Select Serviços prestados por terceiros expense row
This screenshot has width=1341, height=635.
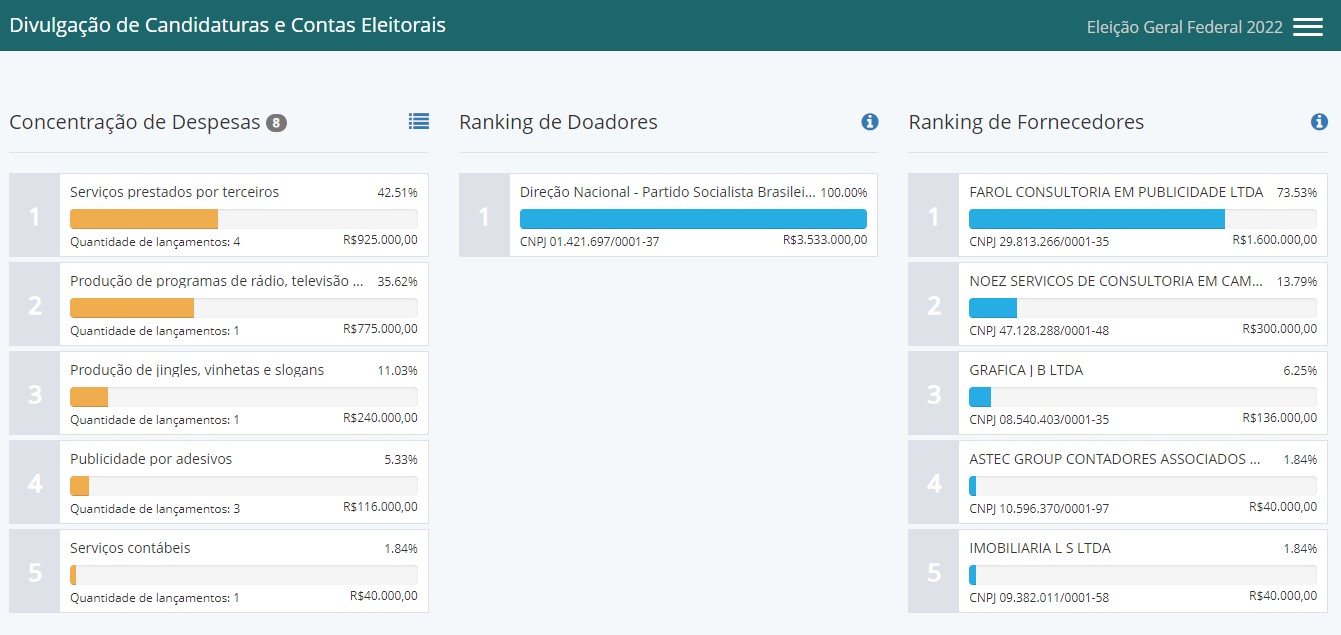pos(174,192)
